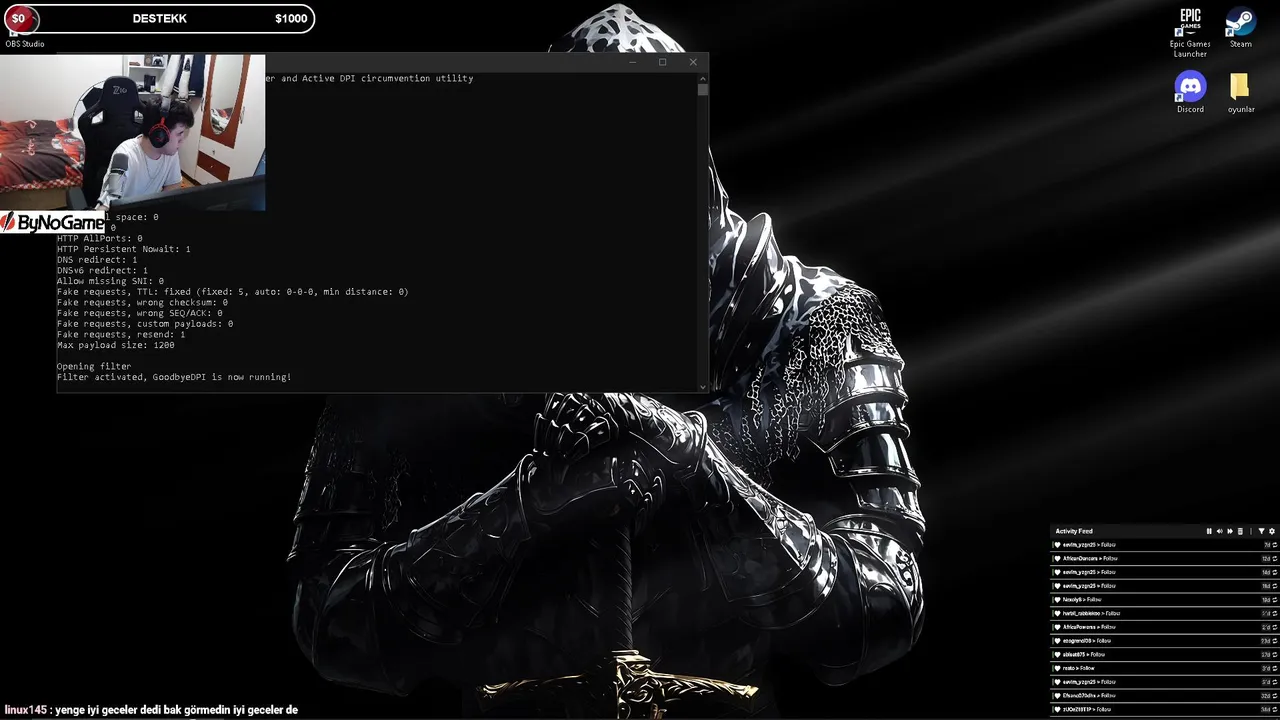Maximize the GoodbyeDPI console window
The height and width of the screenshot is (720, 1280).
(x=662, y=62)
